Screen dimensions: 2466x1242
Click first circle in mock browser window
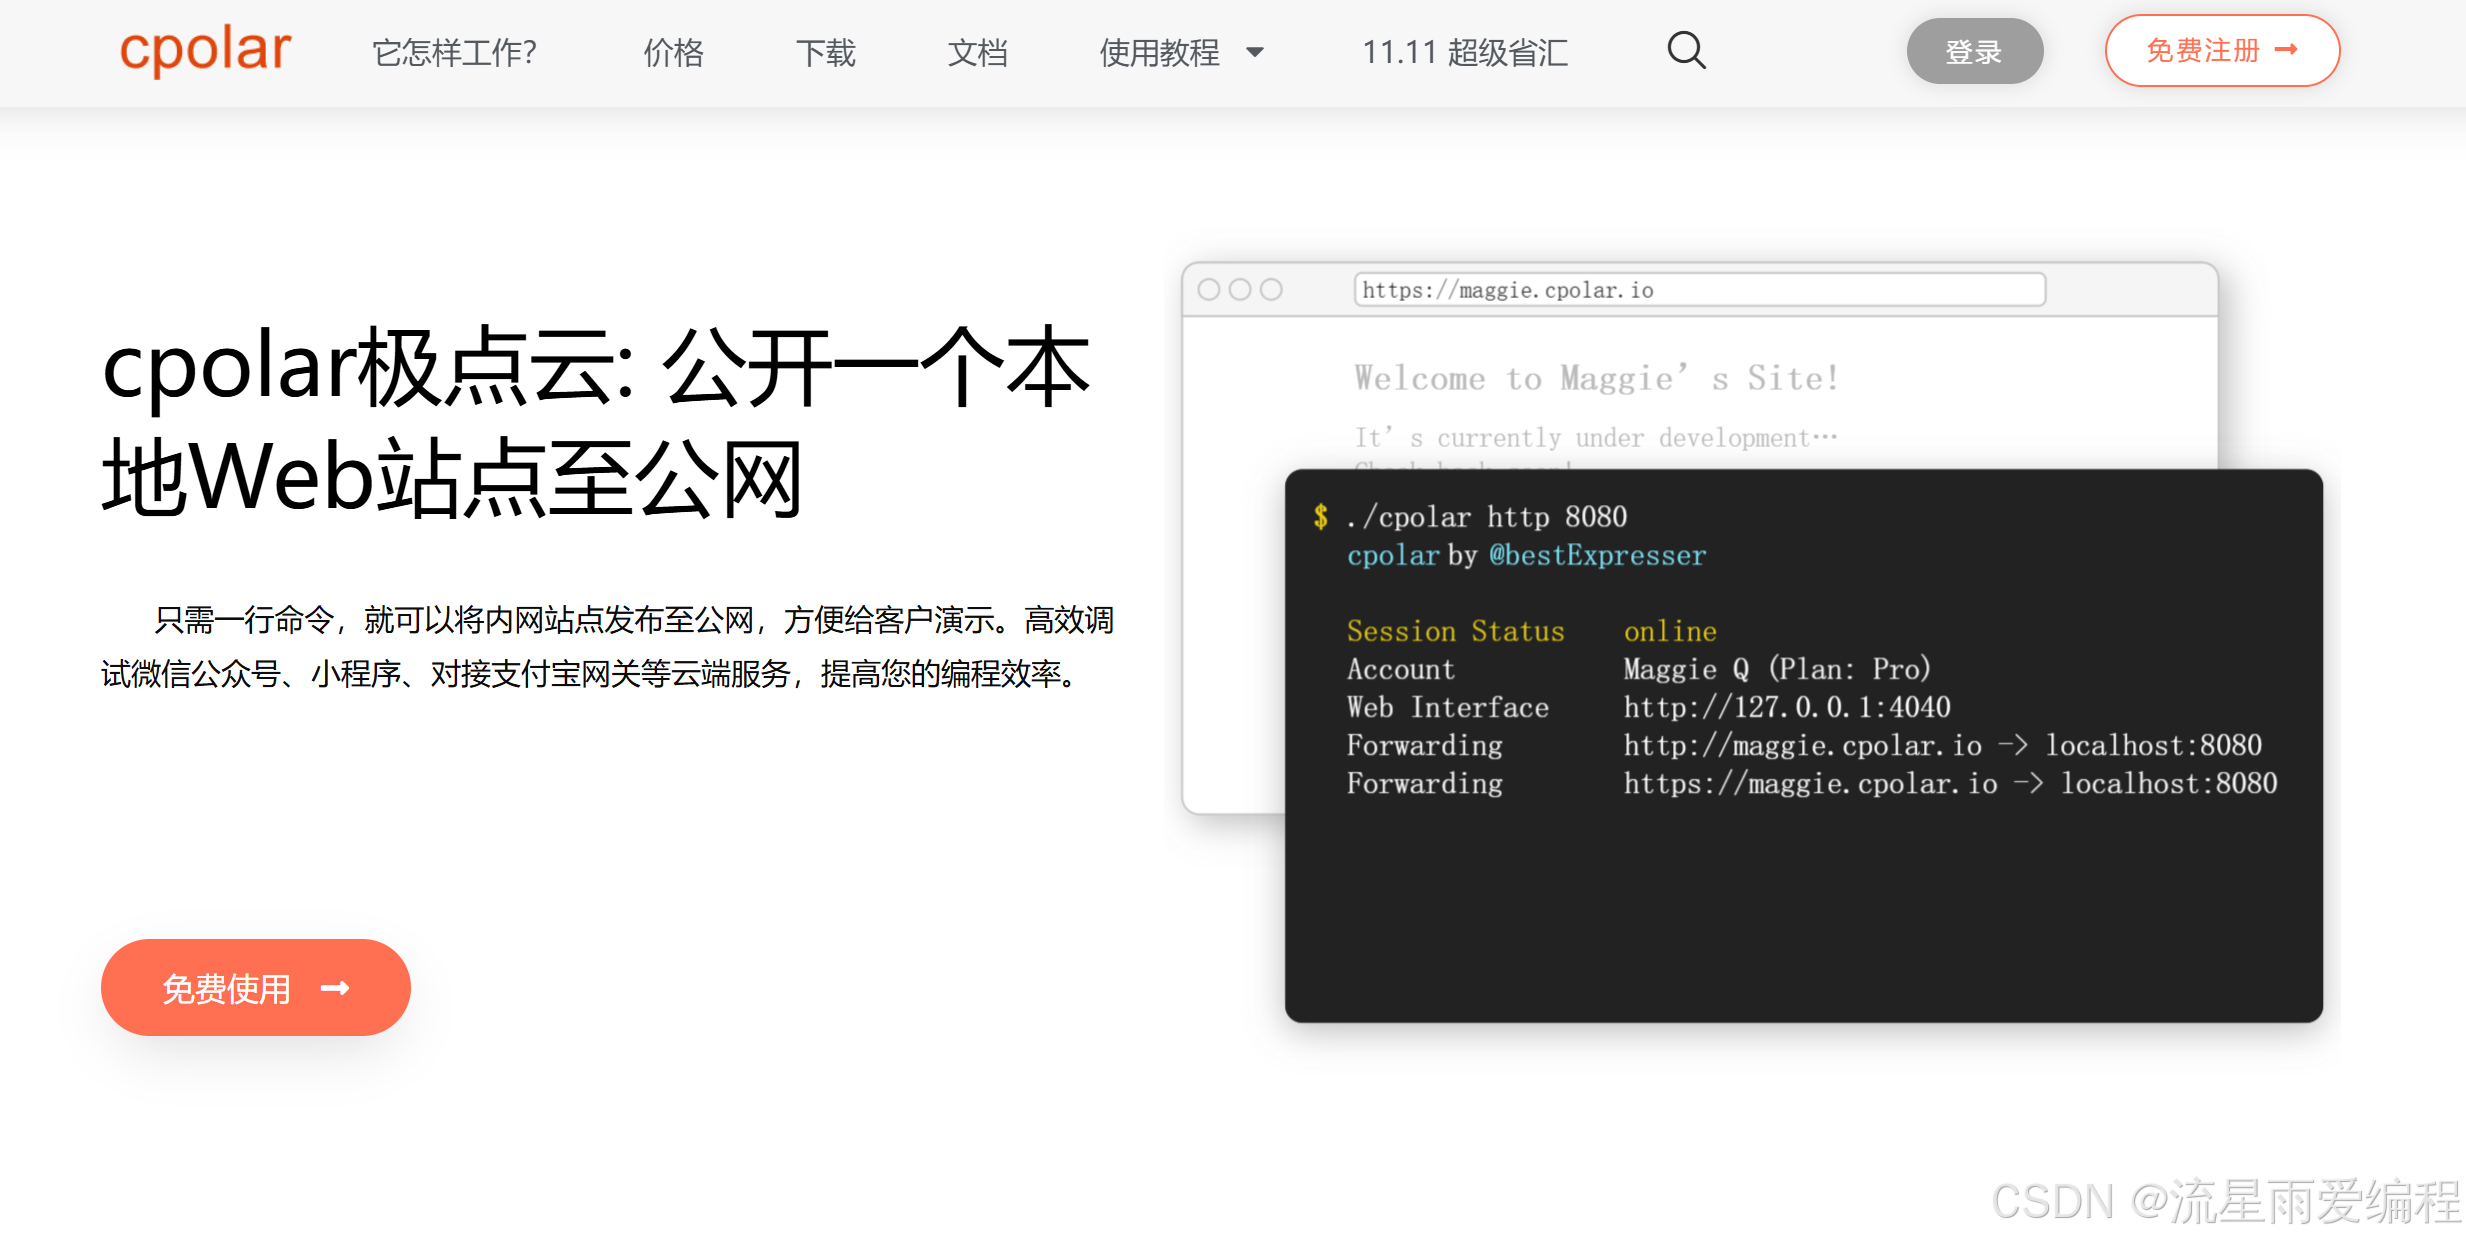(1208, 290)
